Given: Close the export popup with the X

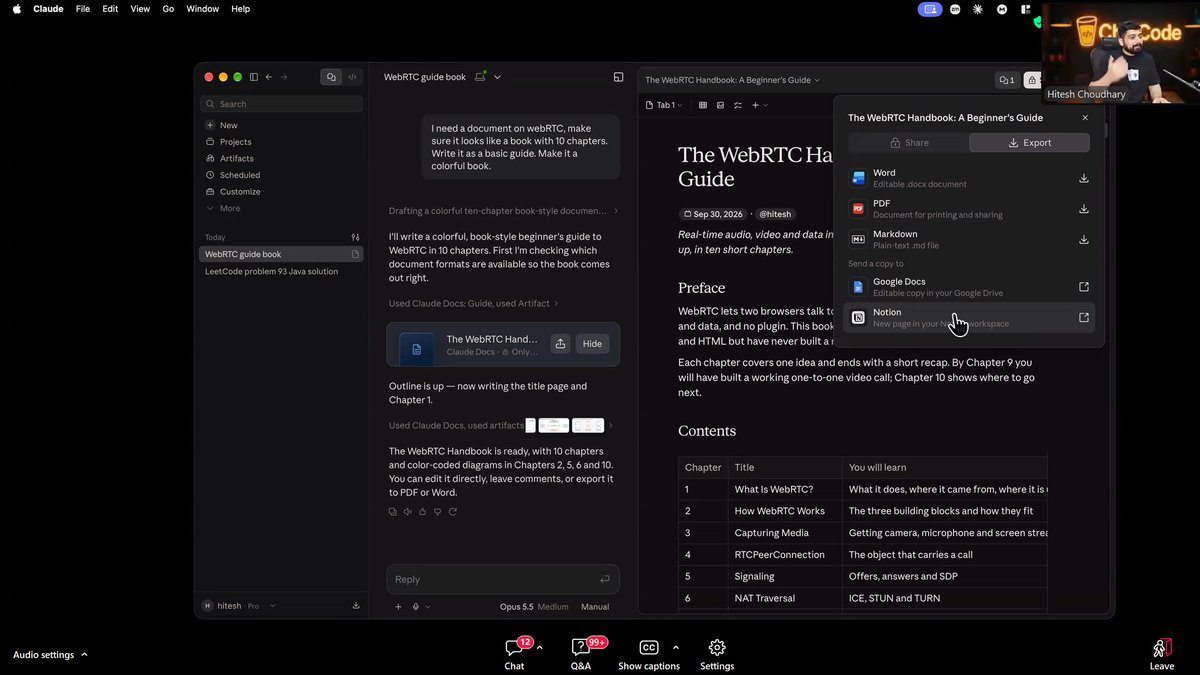Looking at the screenshot, I should pos(1085,118).
